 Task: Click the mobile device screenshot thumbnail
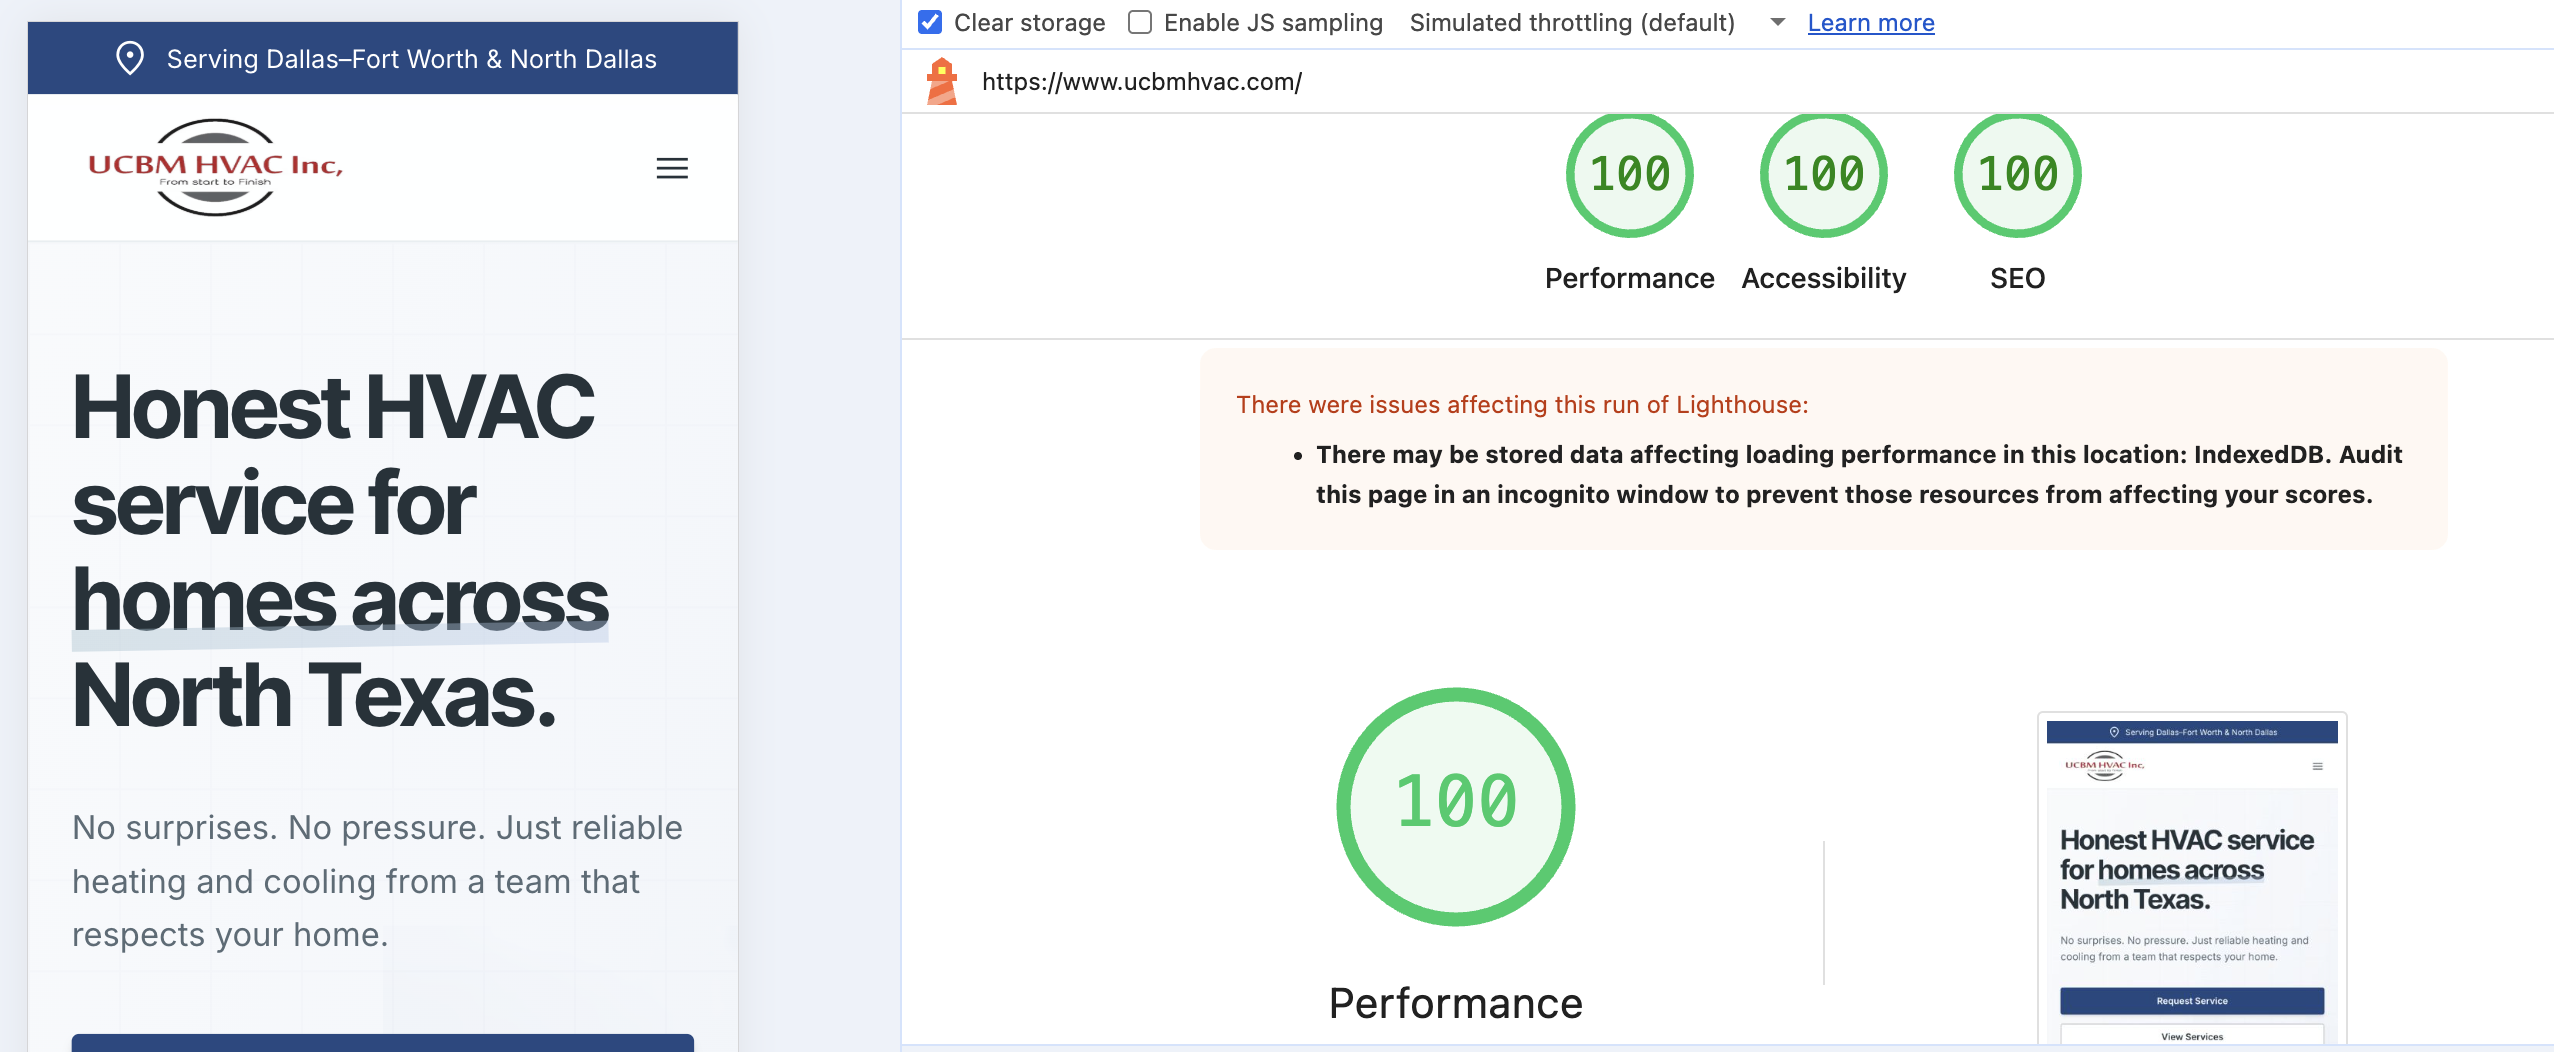coord(2190,880)
